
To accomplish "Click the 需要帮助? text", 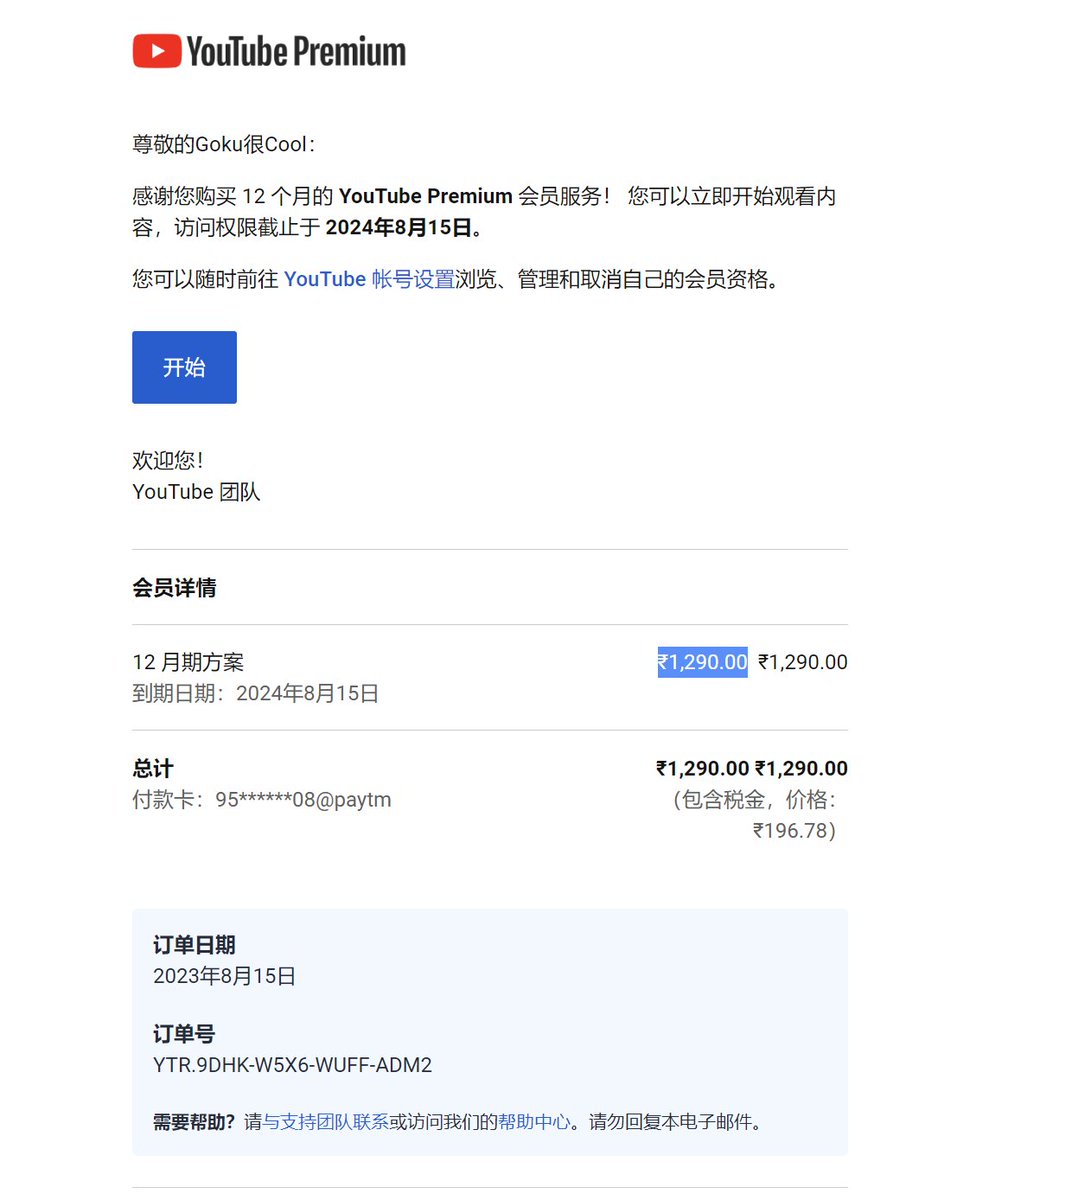I will [x=194, y=1122].
